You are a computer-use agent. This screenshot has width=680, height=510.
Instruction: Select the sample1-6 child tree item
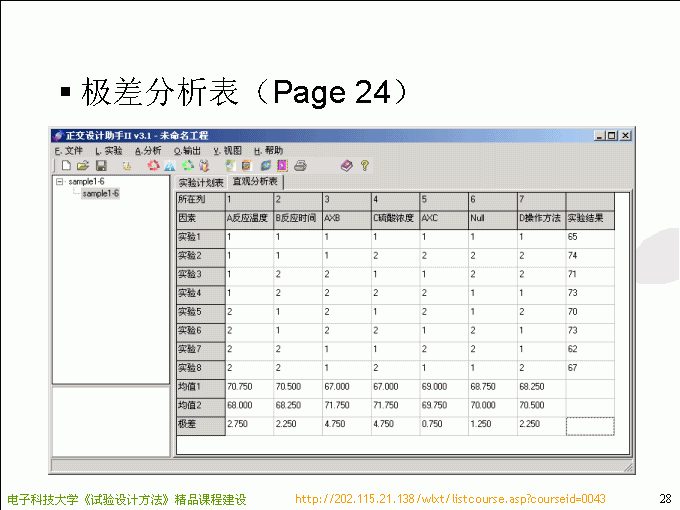click(x=100, y=193)
